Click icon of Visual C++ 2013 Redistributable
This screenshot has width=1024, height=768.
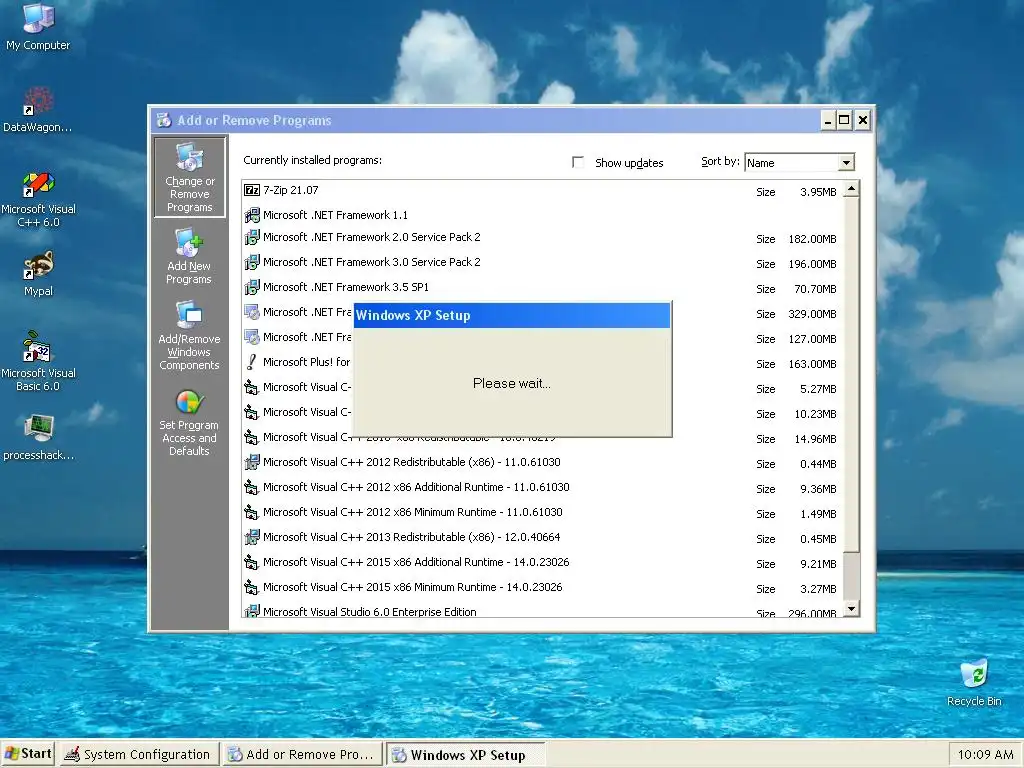251,537
